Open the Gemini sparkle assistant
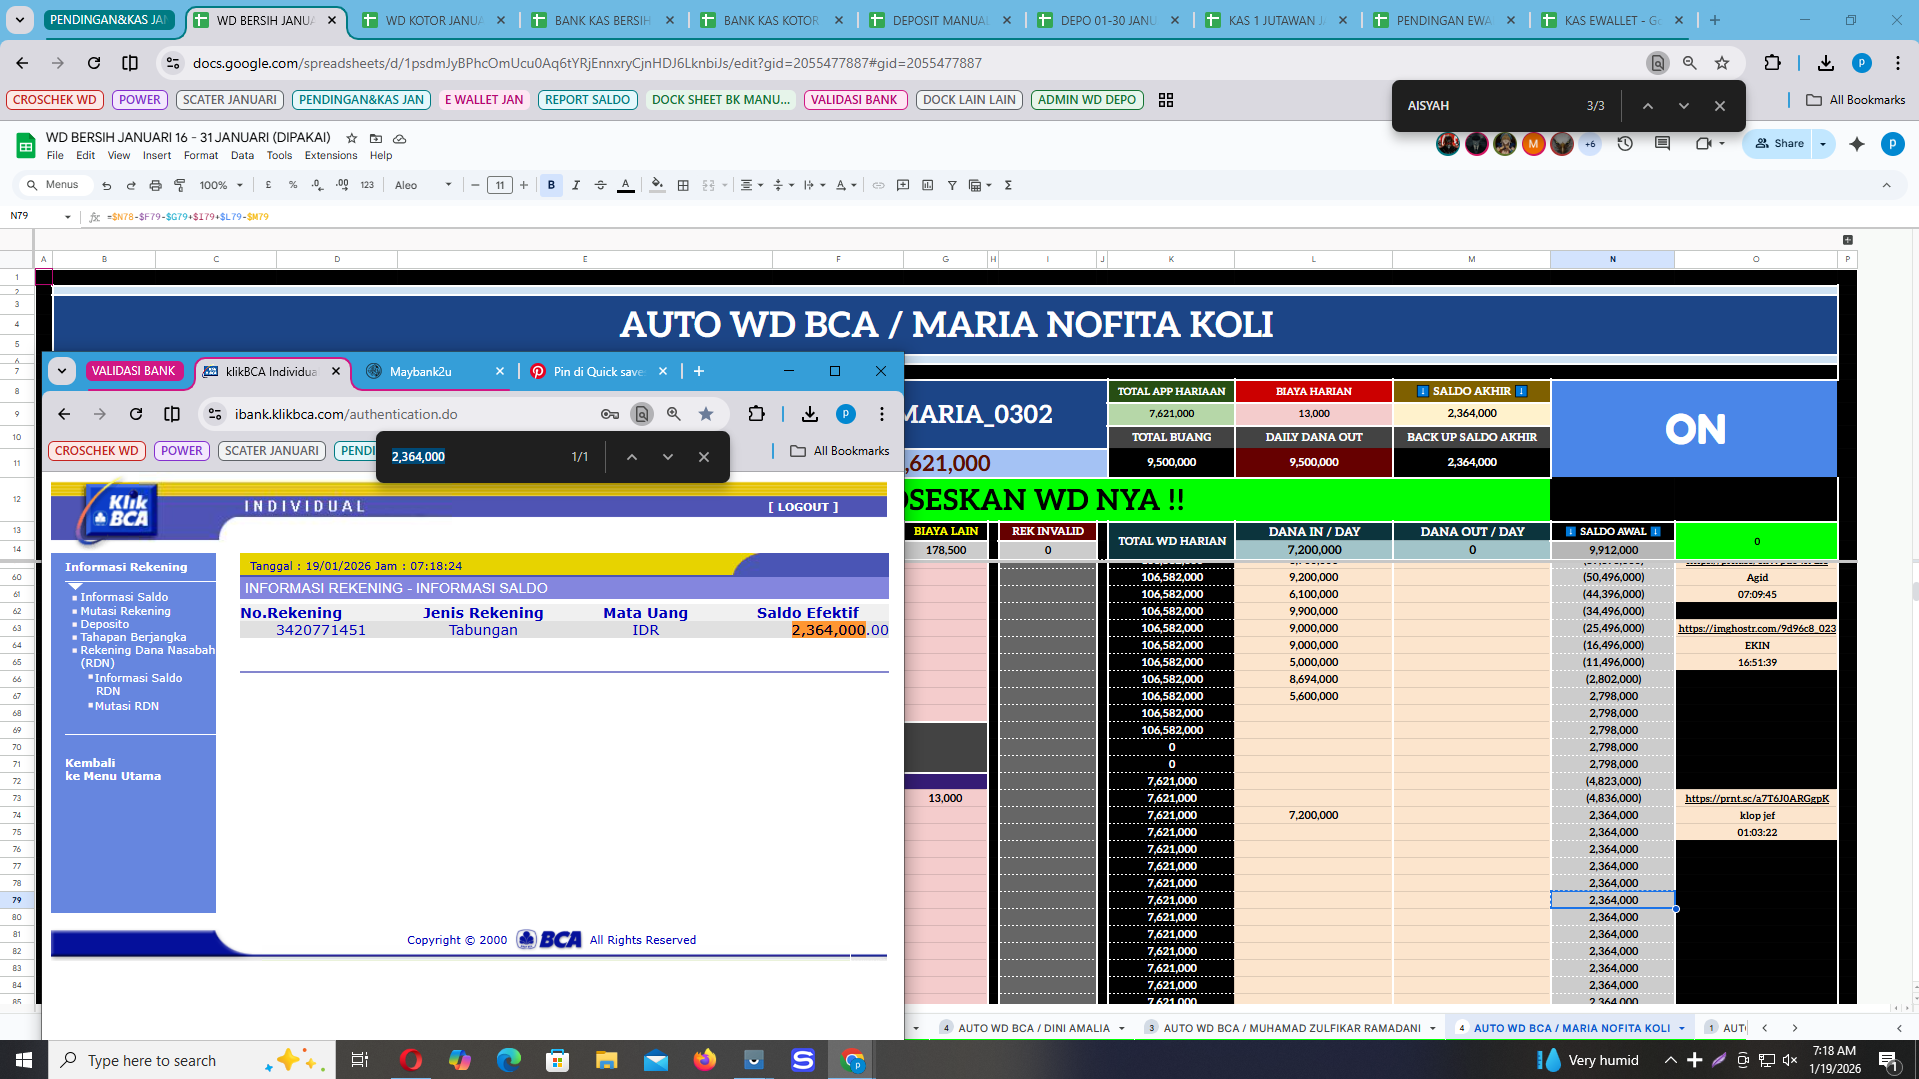 (x=1857, y=144)
